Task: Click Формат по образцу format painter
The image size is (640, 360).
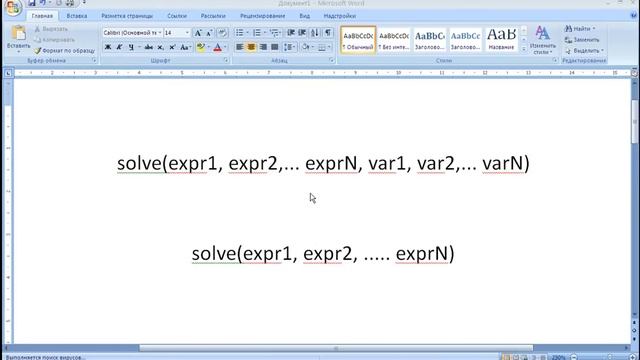Action: tap(64, 51)
